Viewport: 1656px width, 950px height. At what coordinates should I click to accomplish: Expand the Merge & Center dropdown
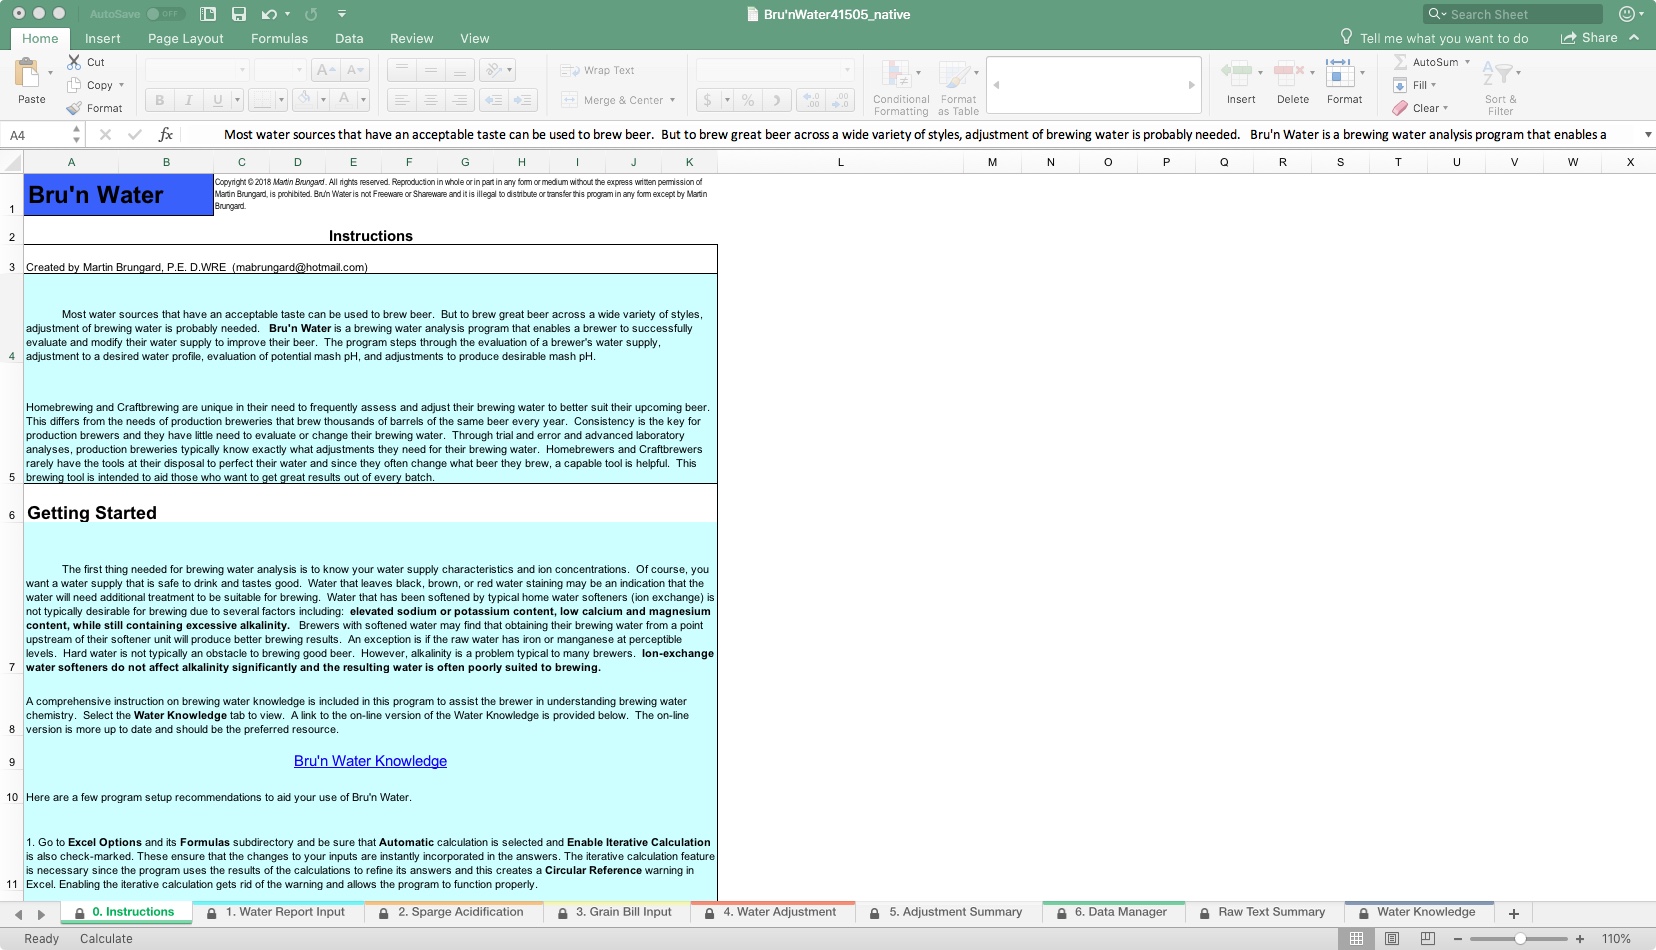[x=672, y=100]
